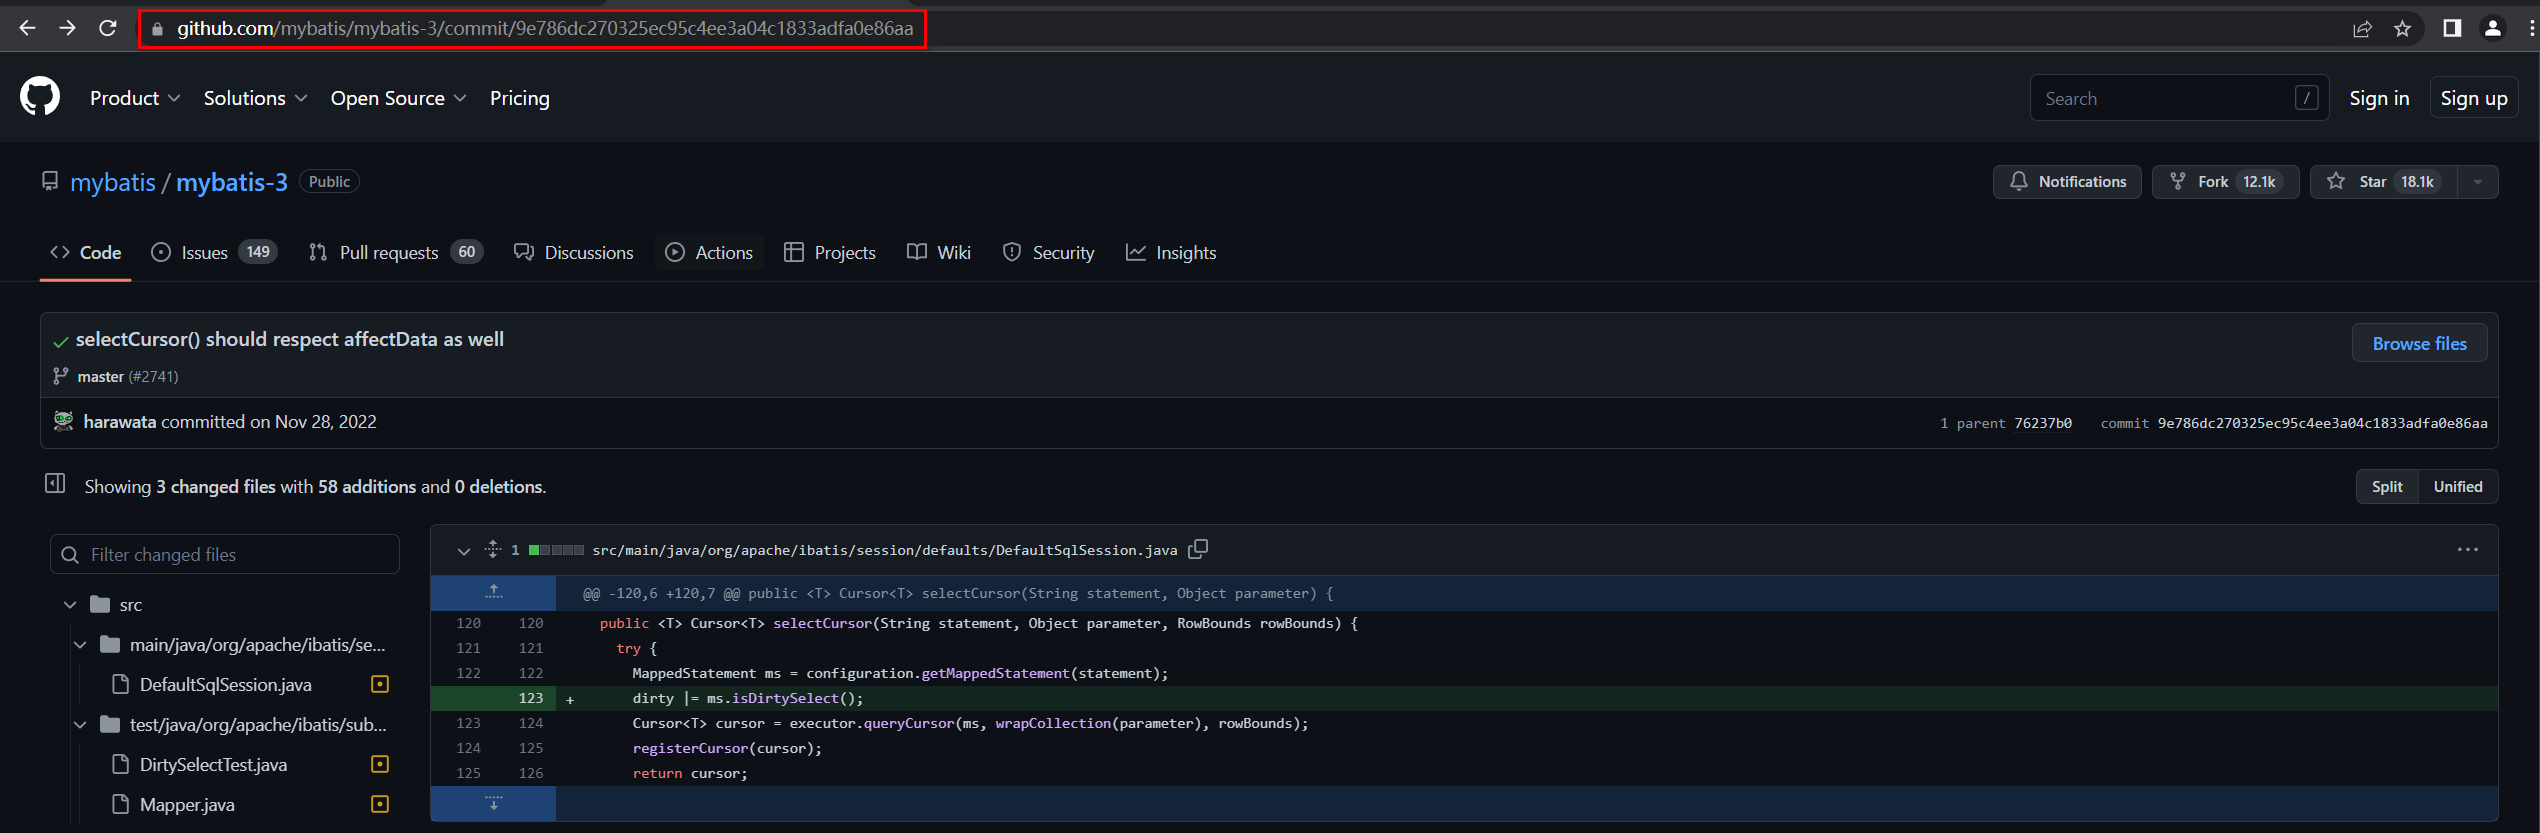Open parent commit 76237b0
The height and width of the screenshot is (833, 2540).
tap(2043, 423)
